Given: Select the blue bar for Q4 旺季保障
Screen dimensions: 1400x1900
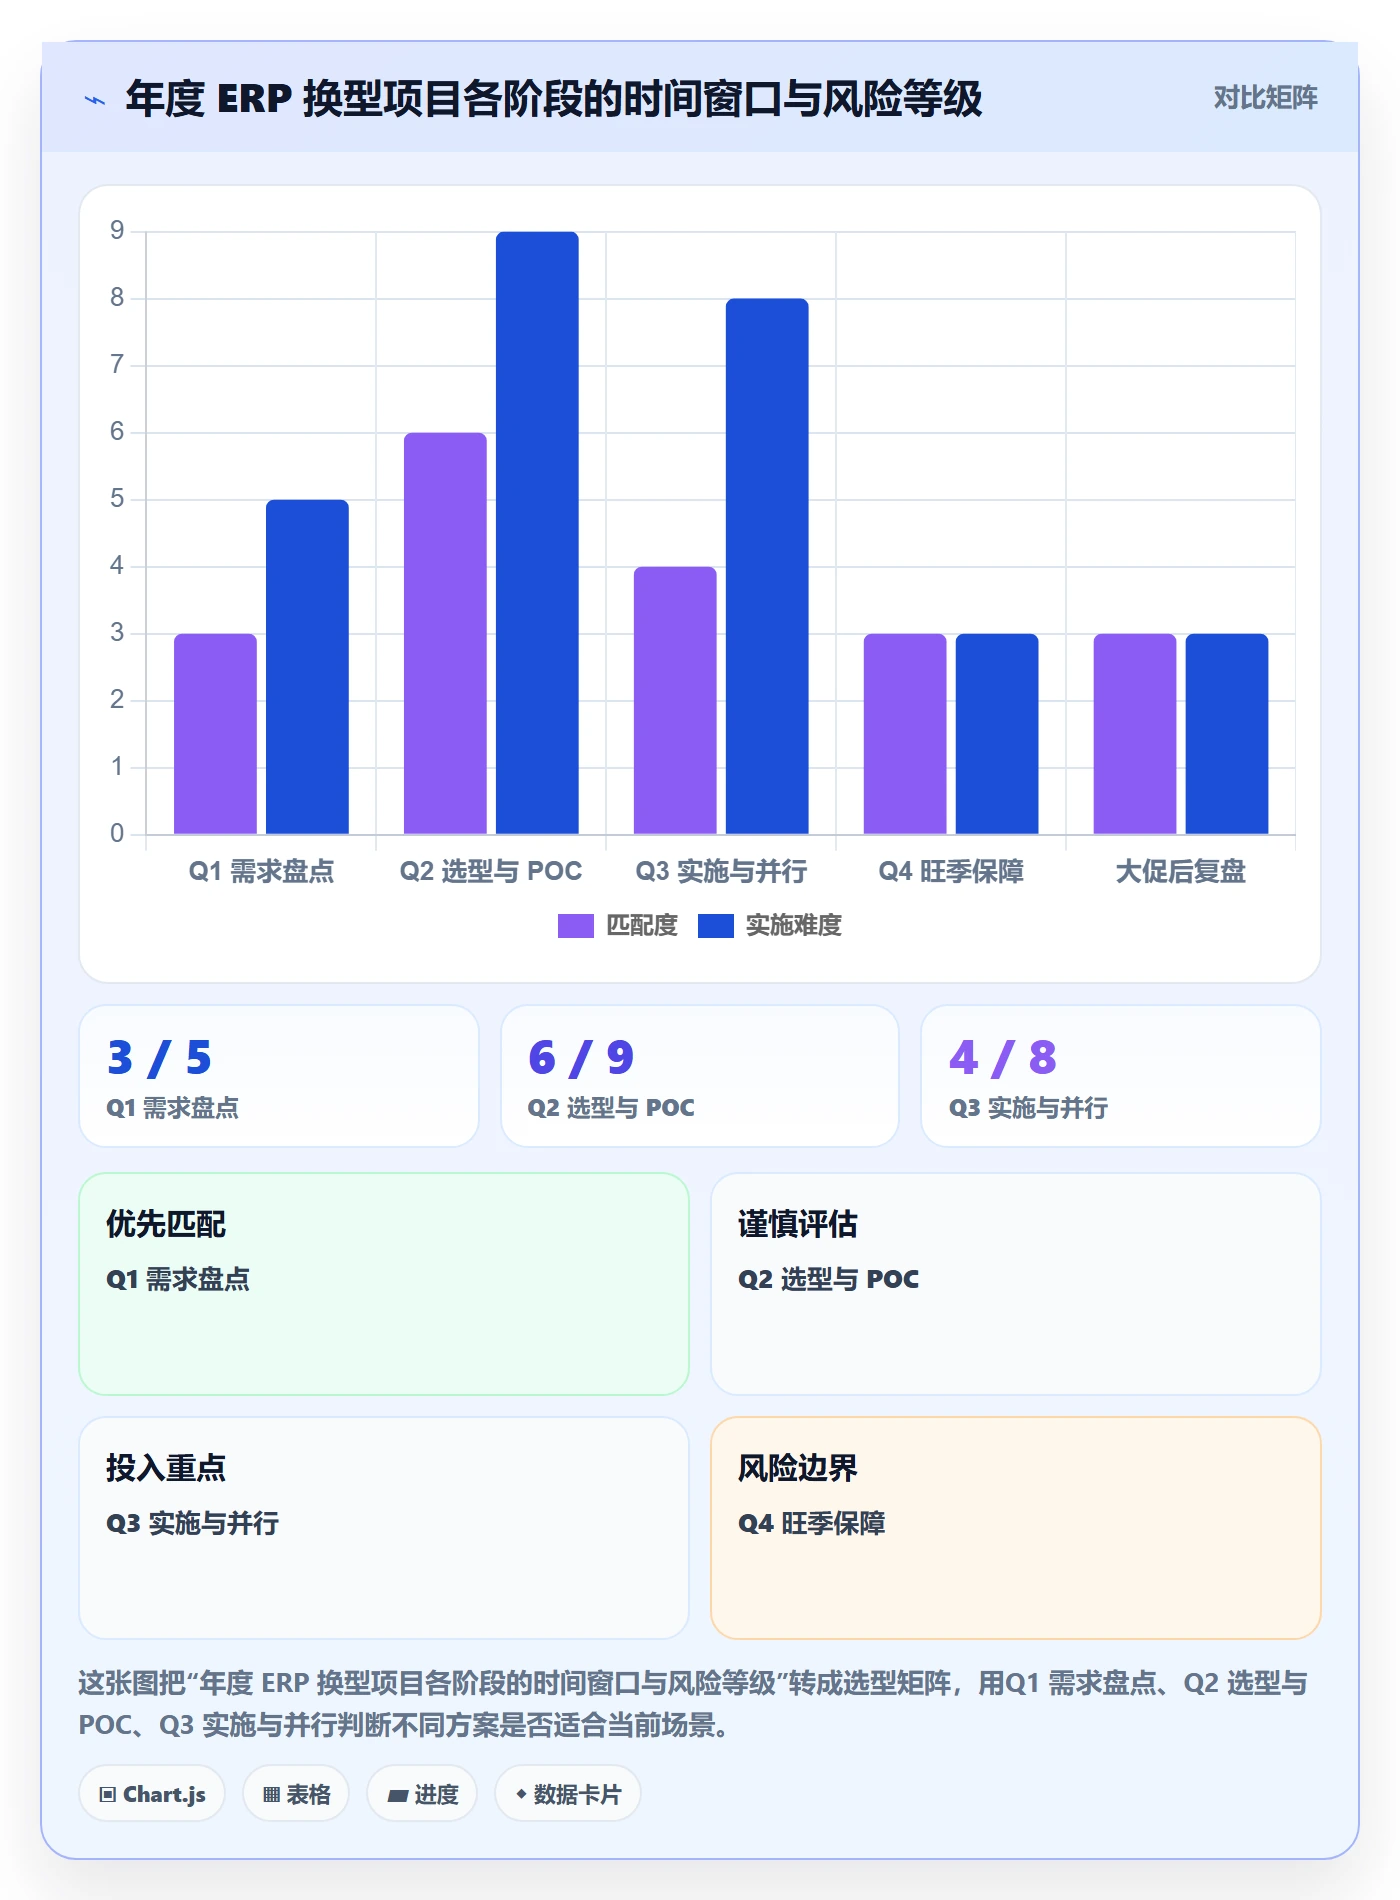Looking at the screenshot, I should coord(997,734).
